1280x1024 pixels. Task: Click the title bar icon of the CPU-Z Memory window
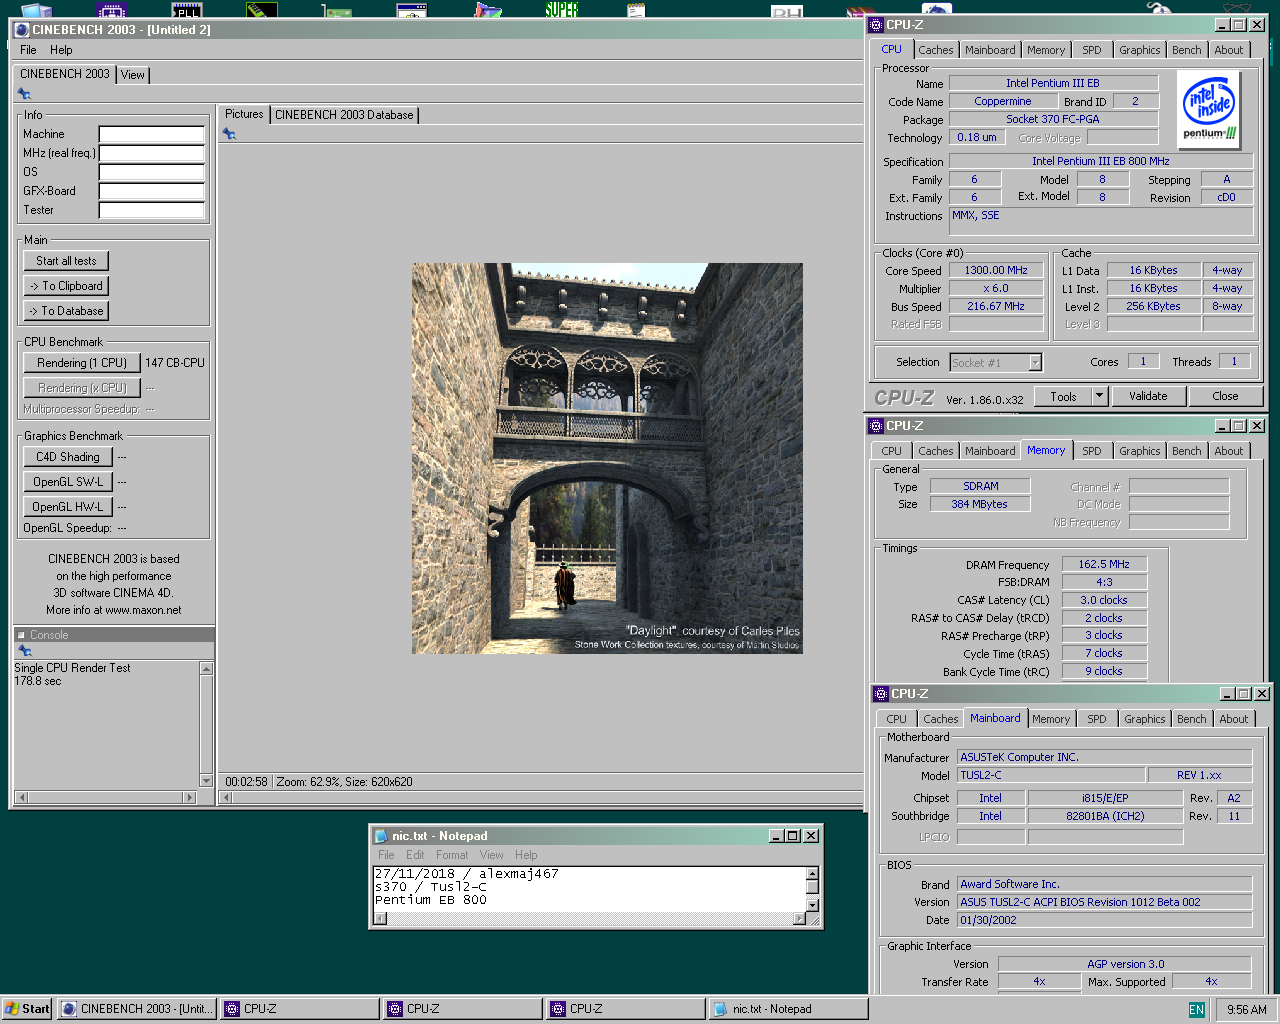click(876, 426)
